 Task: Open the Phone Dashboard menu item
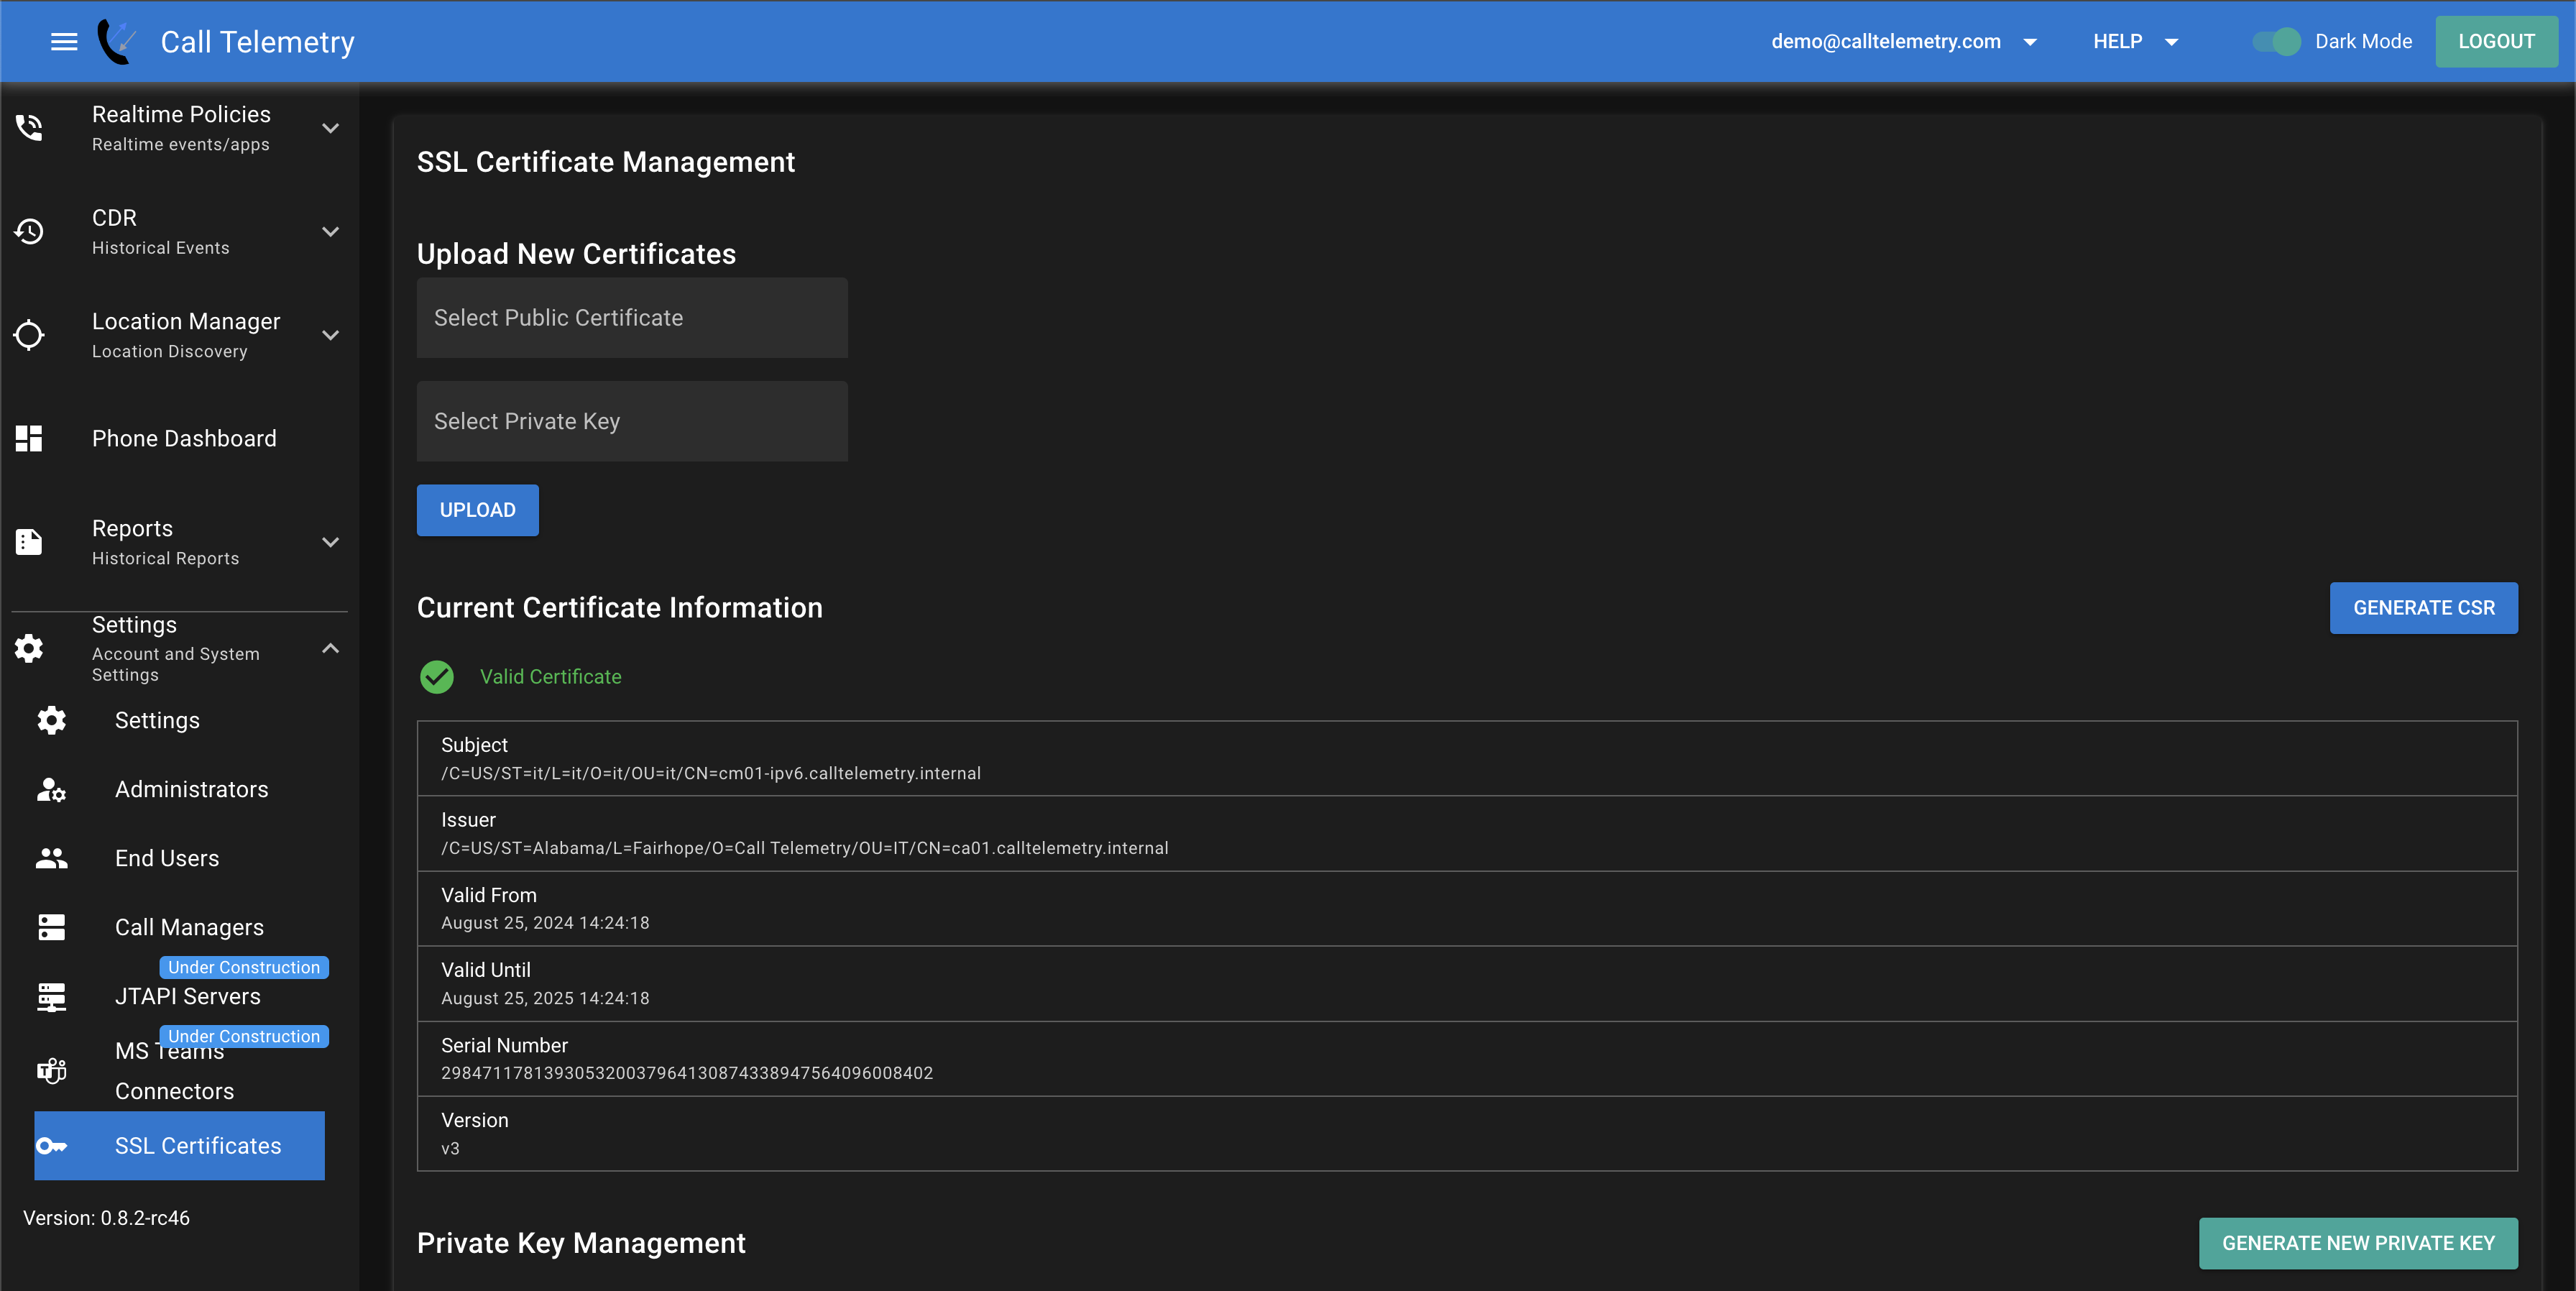point(179,438)
